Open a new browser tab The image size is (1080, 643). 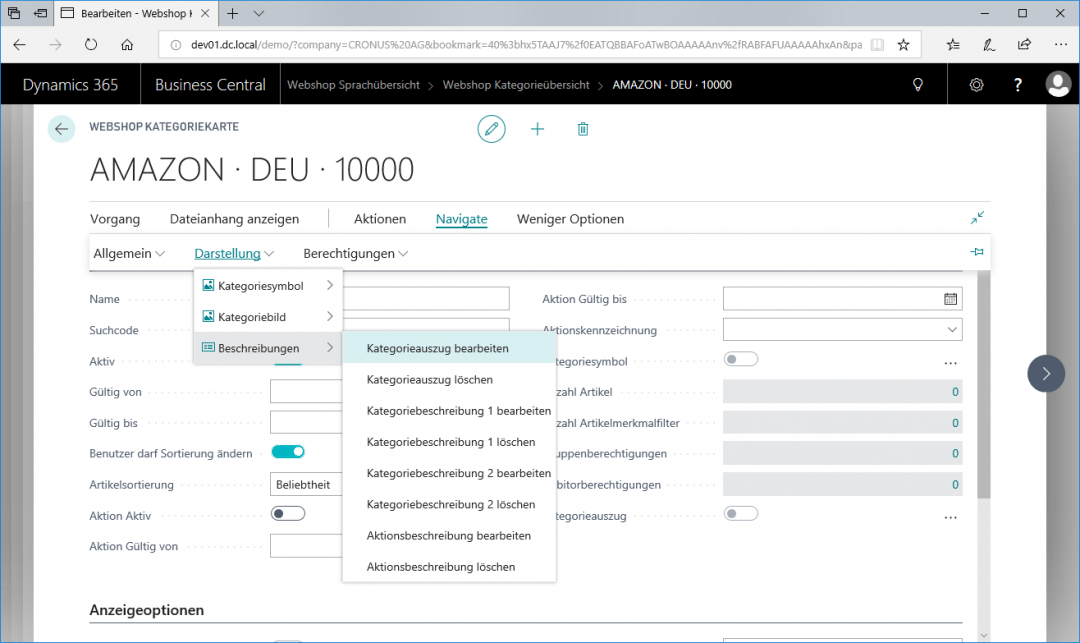click(233, 13)
